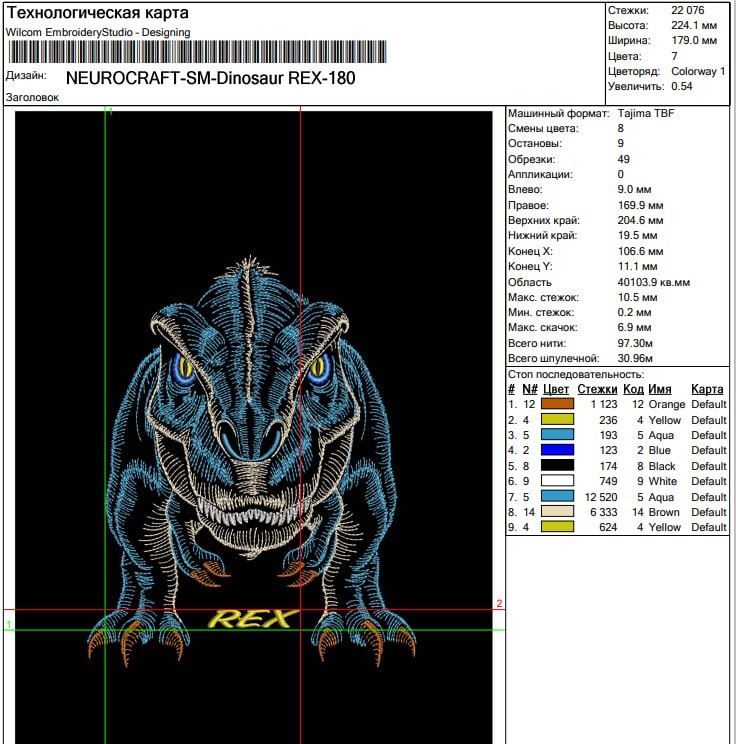This screenshot has height=744, width=736.
Task: Click the Brown swatch in row 8
Action: (x=557, y=512)
